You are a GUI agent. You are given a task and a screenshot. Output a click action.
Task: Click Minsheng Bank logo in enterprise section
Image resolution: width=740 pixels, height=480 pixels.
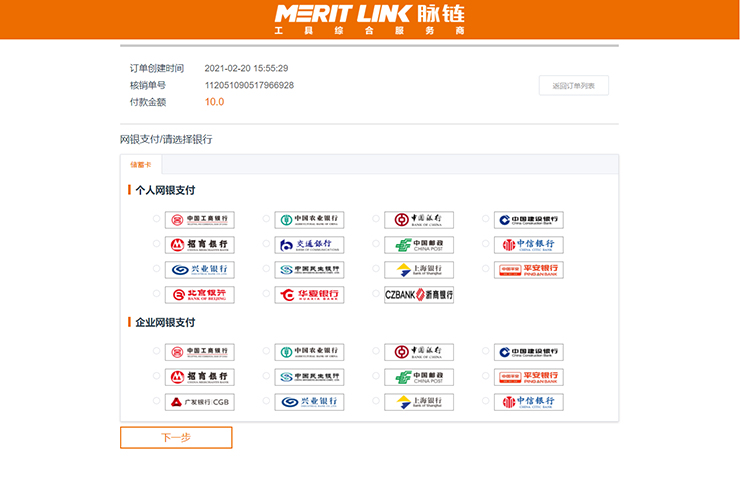[309, 377]
